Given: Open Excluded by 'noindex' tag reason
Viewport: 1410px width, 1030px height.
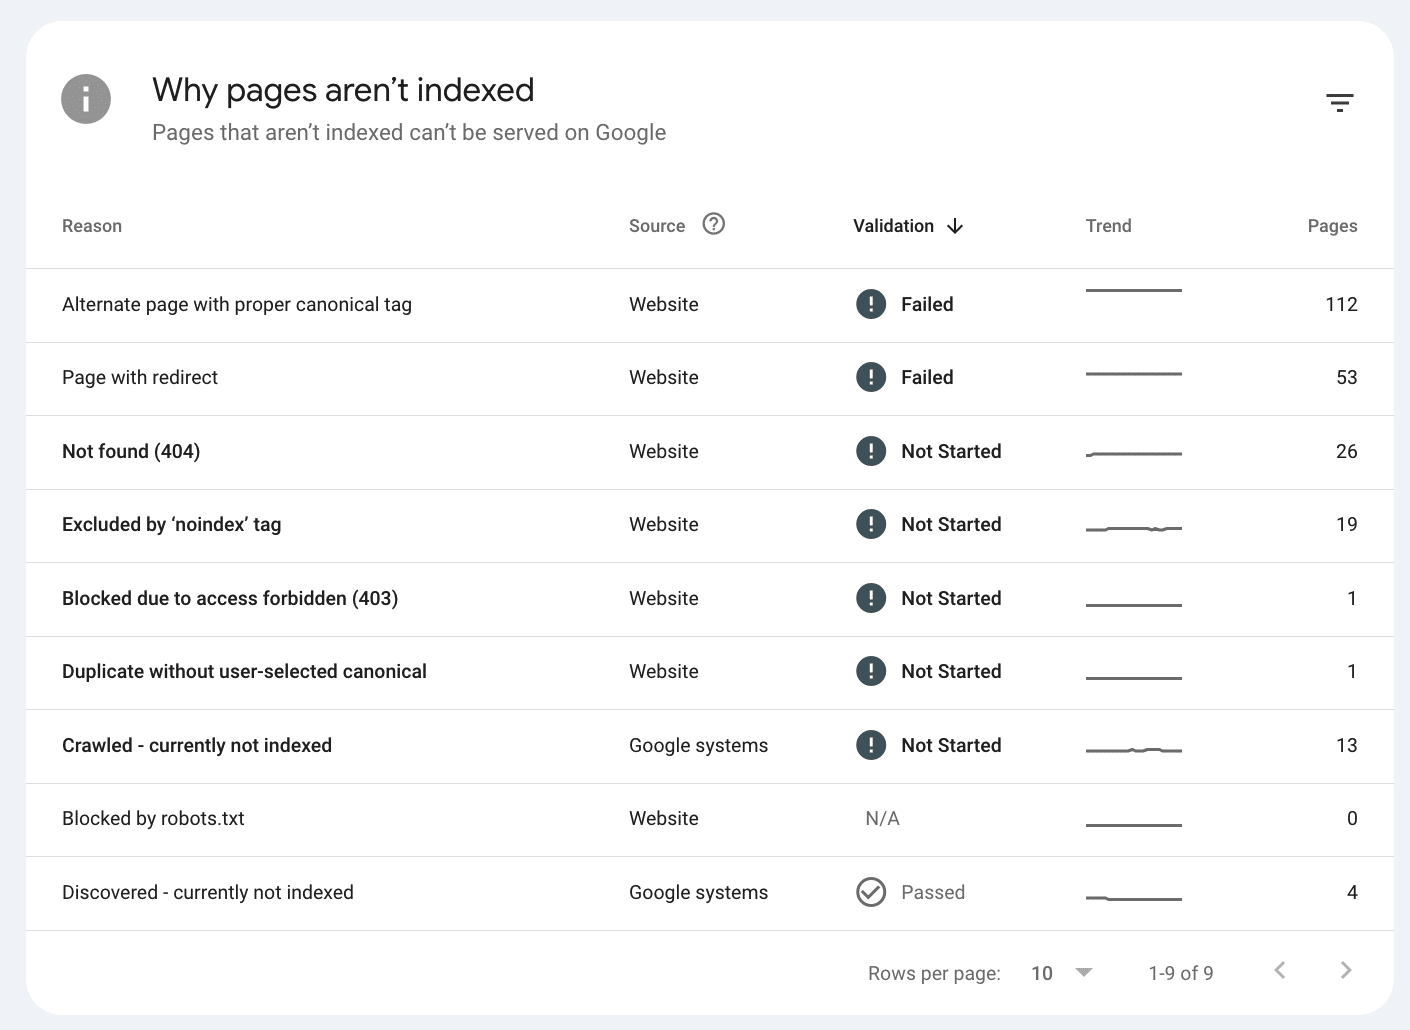Looking at the screenshot, I should (171, 524).
